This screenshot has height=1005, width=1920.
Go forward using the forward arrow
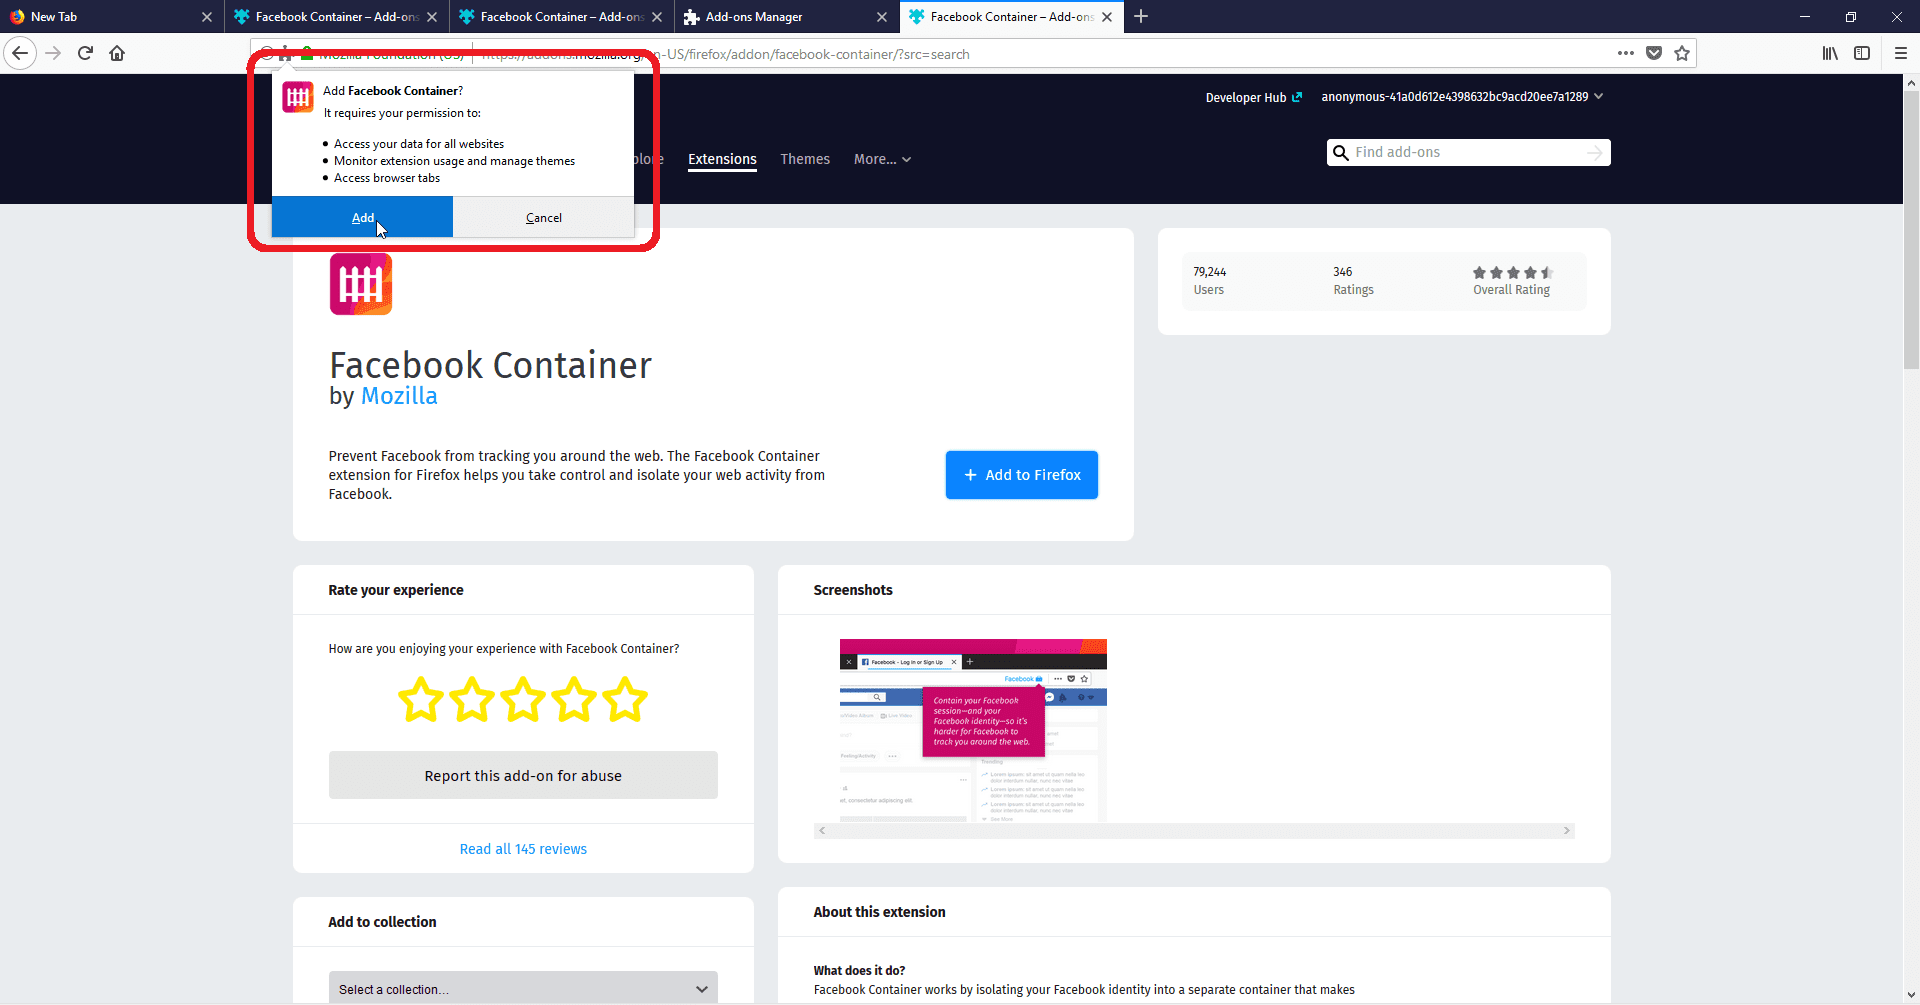point(53,53)
